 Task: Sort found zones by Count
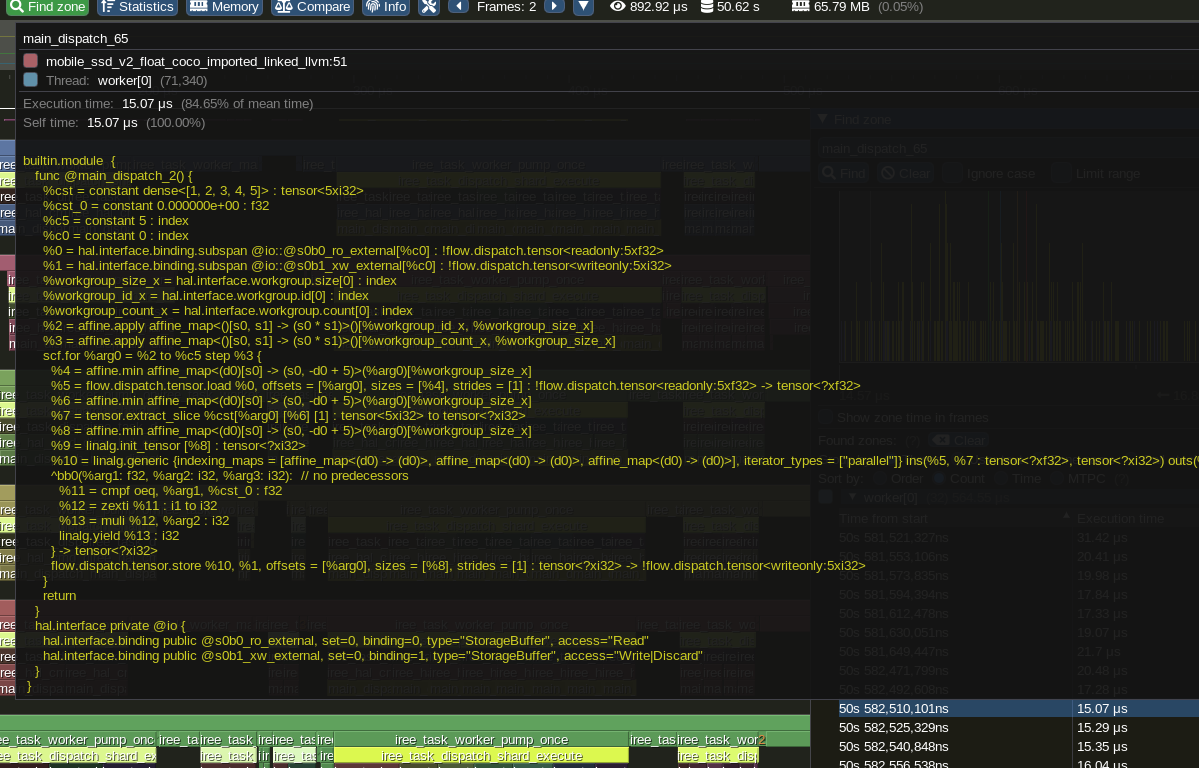pyautogui.click(x=941, y=479)
